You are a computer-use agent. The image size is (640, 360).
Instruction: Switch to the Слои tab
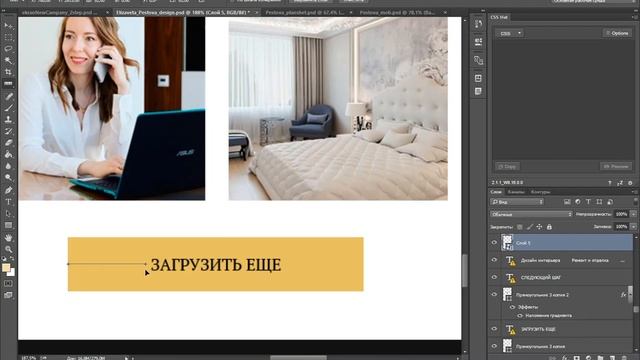[x=496, y=192]
